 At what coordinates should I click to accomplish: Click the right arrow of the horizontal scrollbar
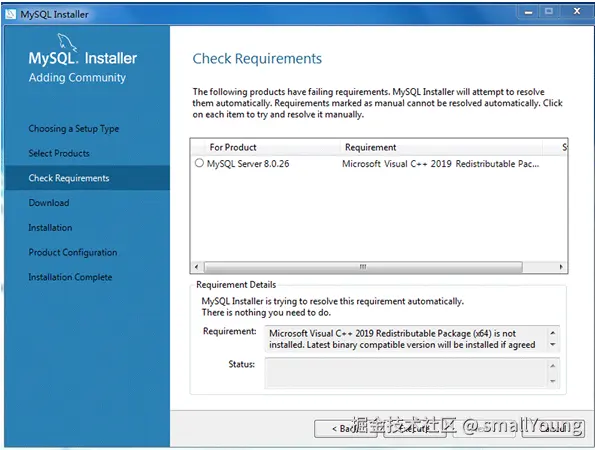(561, 267)
